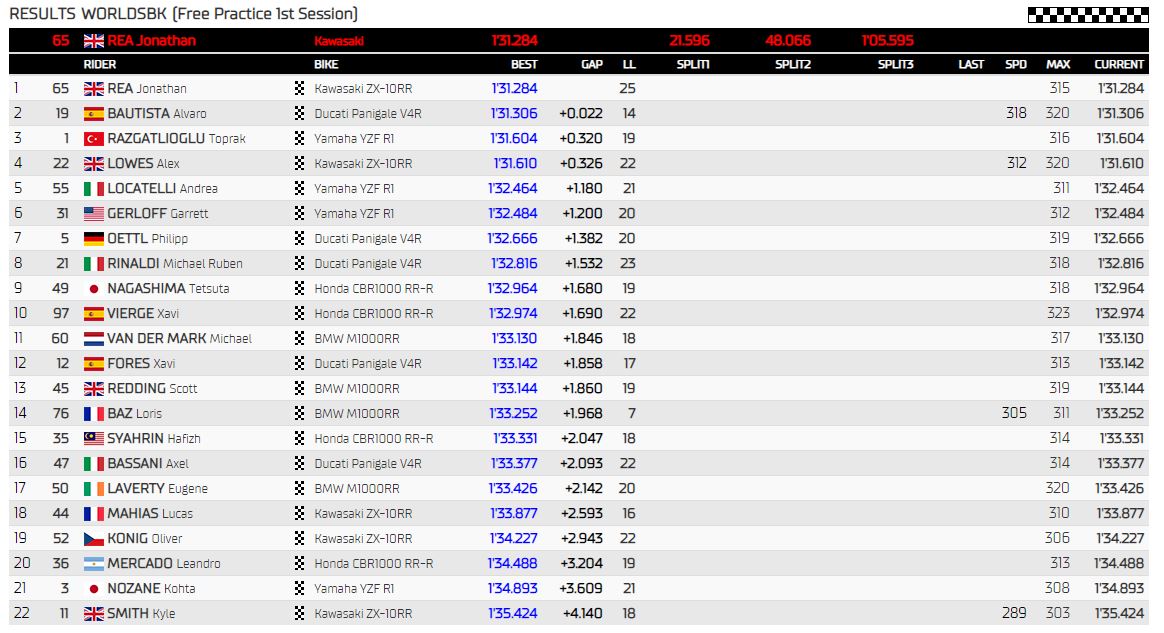Click the France flag beside BAZ Loris

[x=94, y=413]
